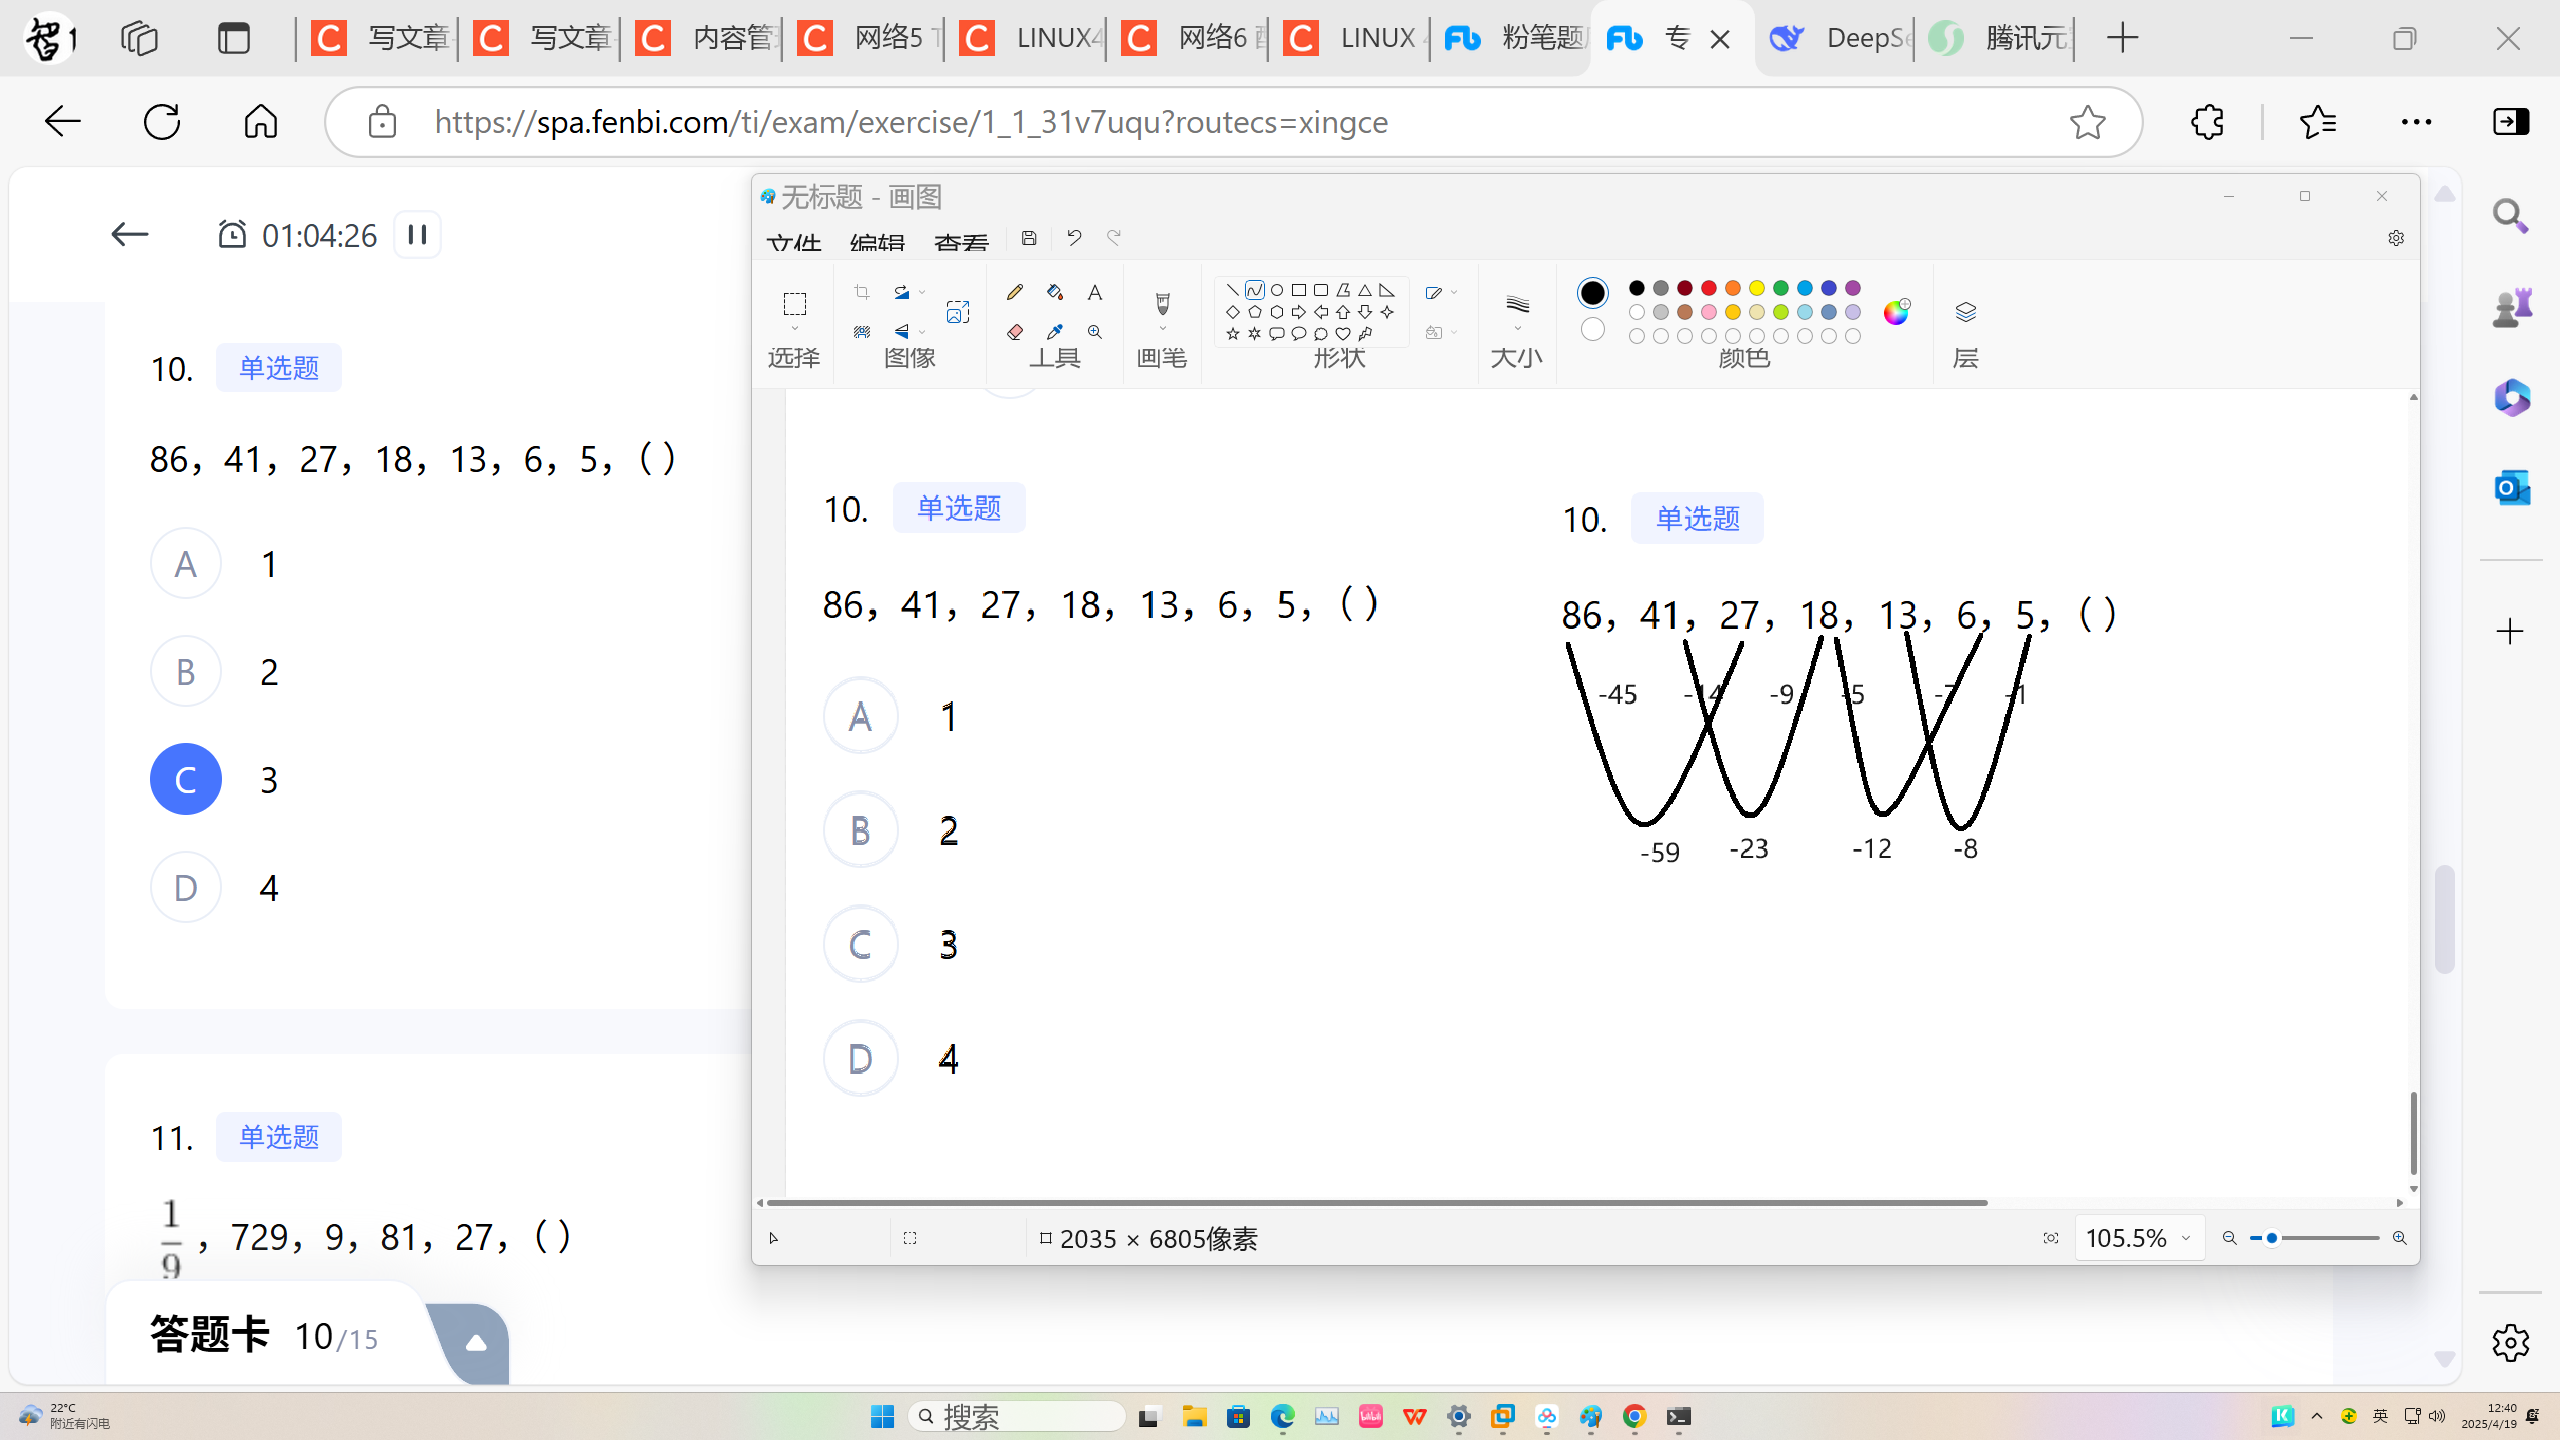The image size is (2560, 1440).
Task: Open the Layers panel icon
Action: point(1965,312)
